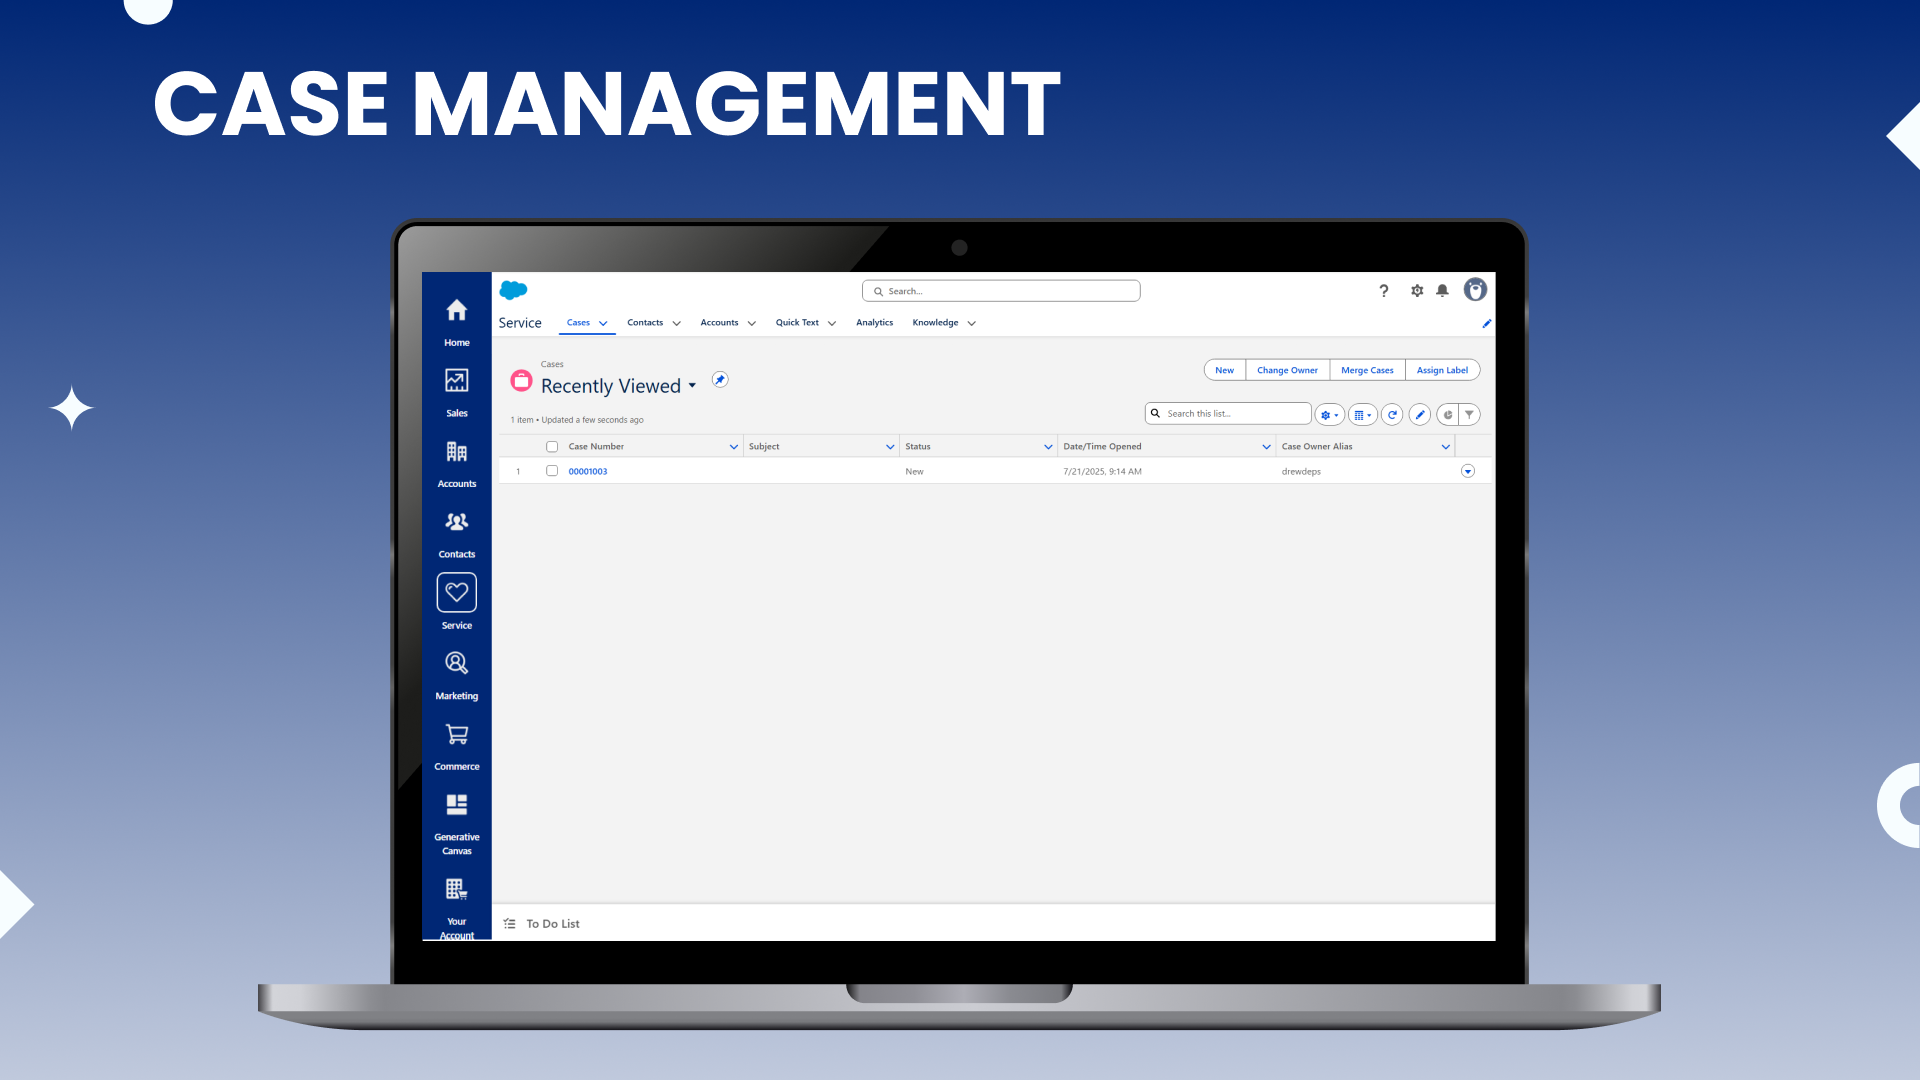Expand the Status column menu chevron
The image size is (1920, 1080).
(1048, 447)
